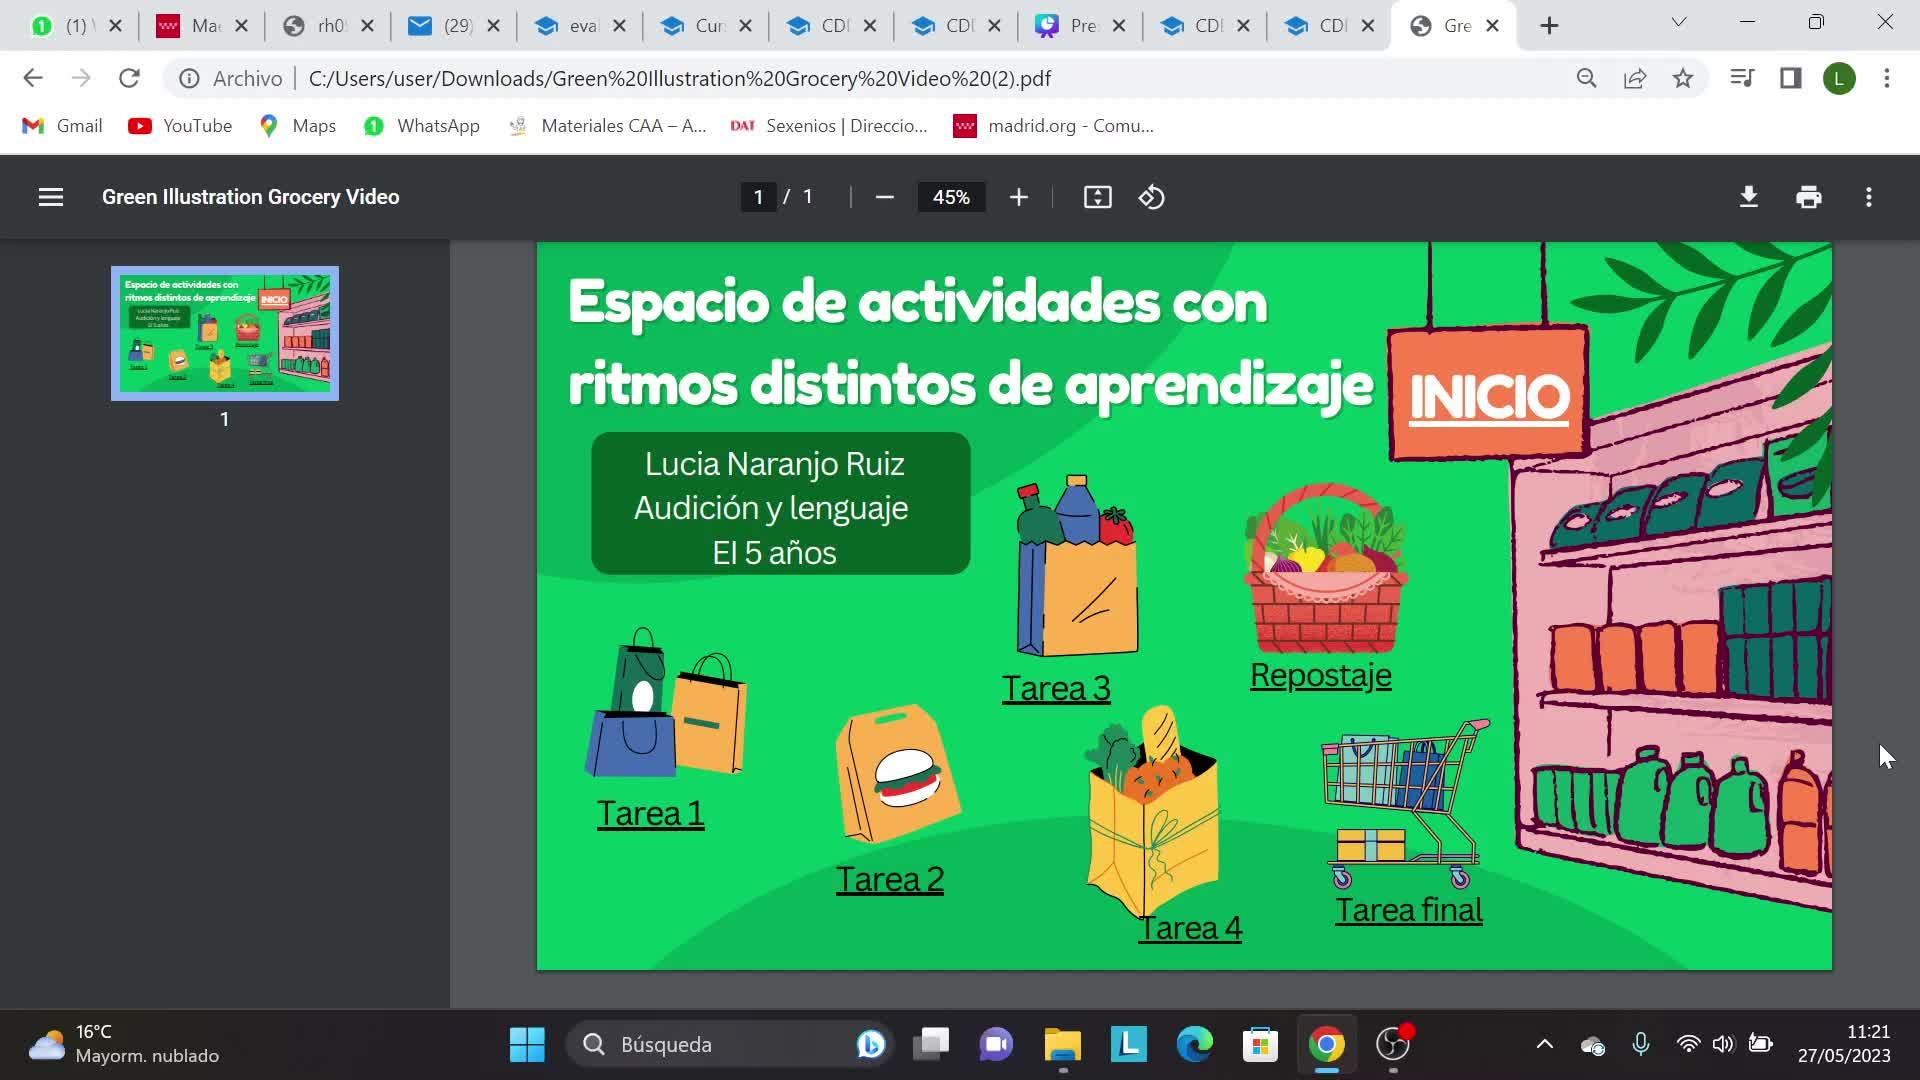The width and height of the screenshot is (1920, 1080).
Task: Print the PDF document
Action: click(x=1808, y=197)
